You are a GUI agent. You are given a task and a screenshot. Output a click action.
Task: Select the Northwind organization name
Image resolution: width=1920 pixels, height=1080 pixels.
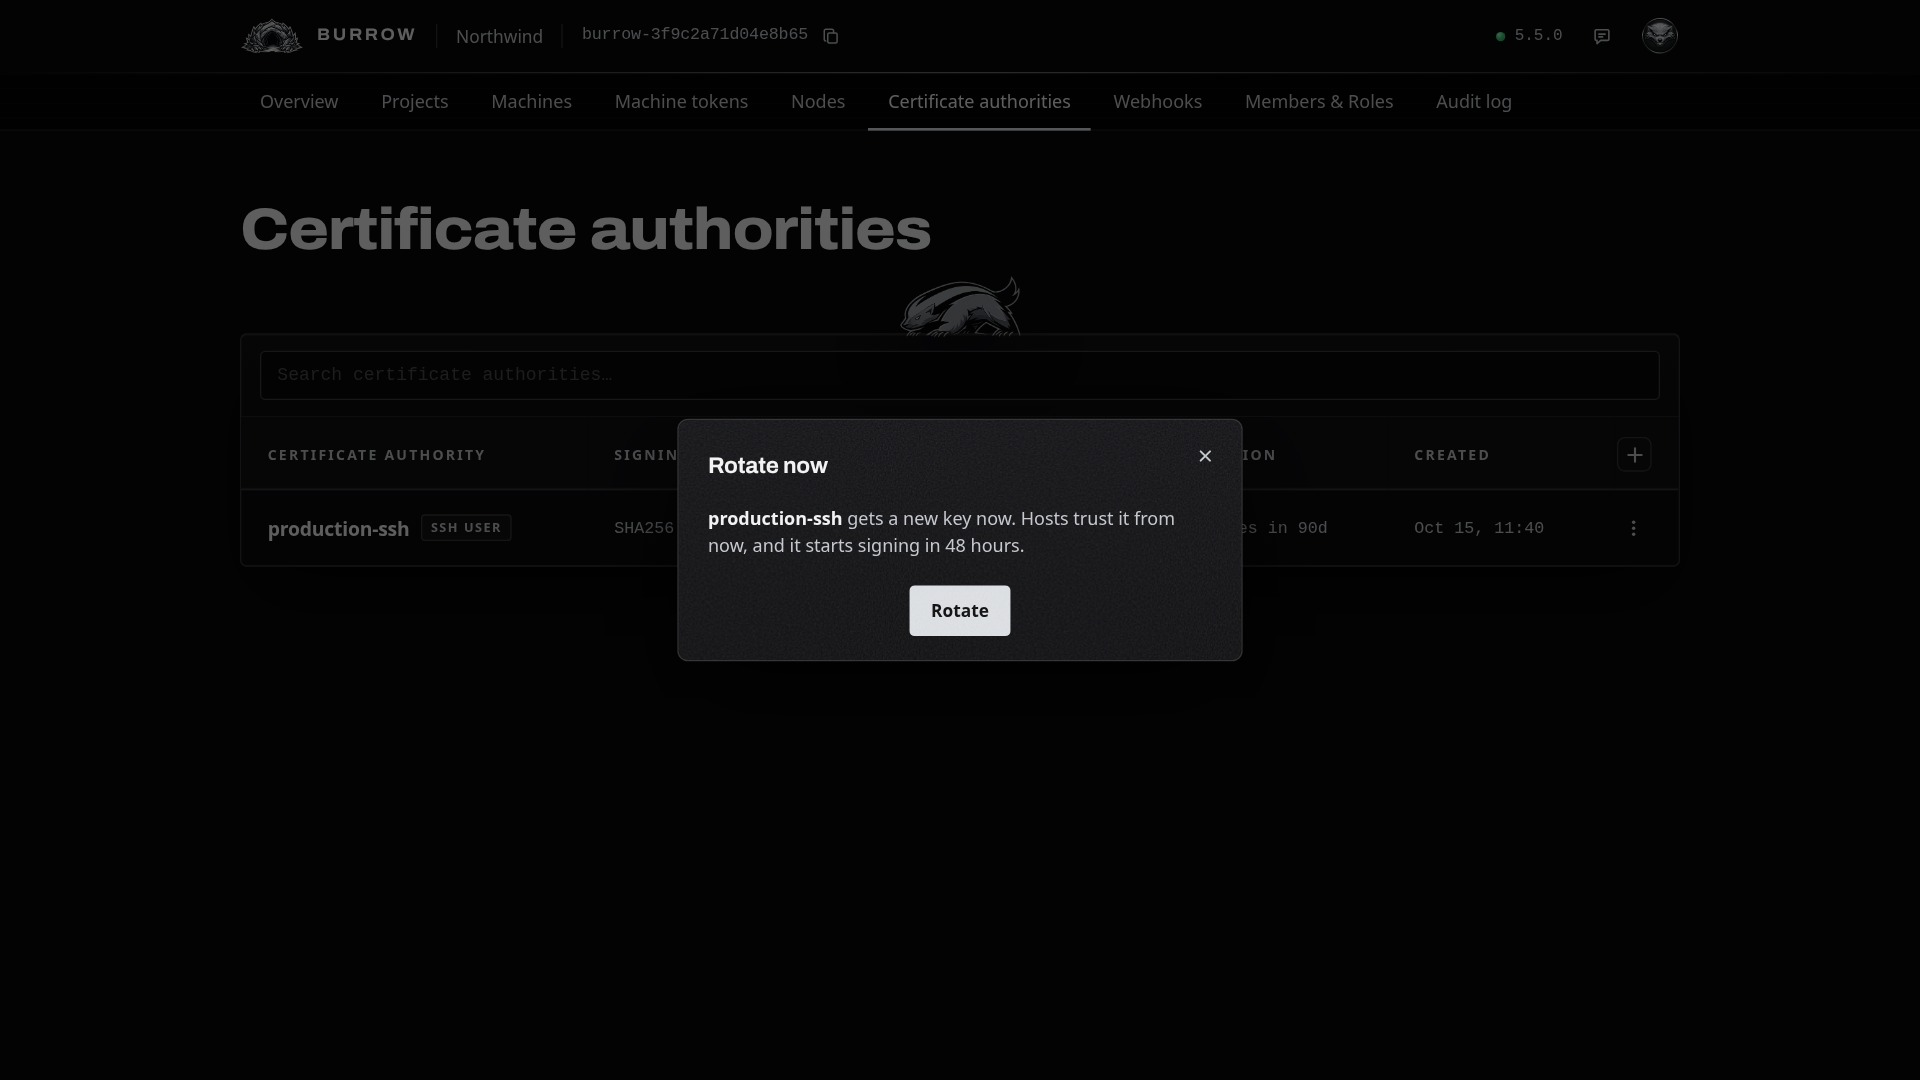point(499,36)
